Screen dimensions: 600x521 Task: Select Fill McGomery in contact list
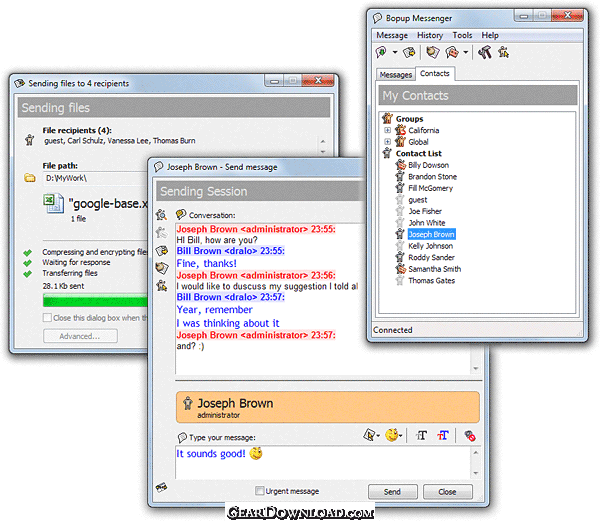tap(430, 188)
